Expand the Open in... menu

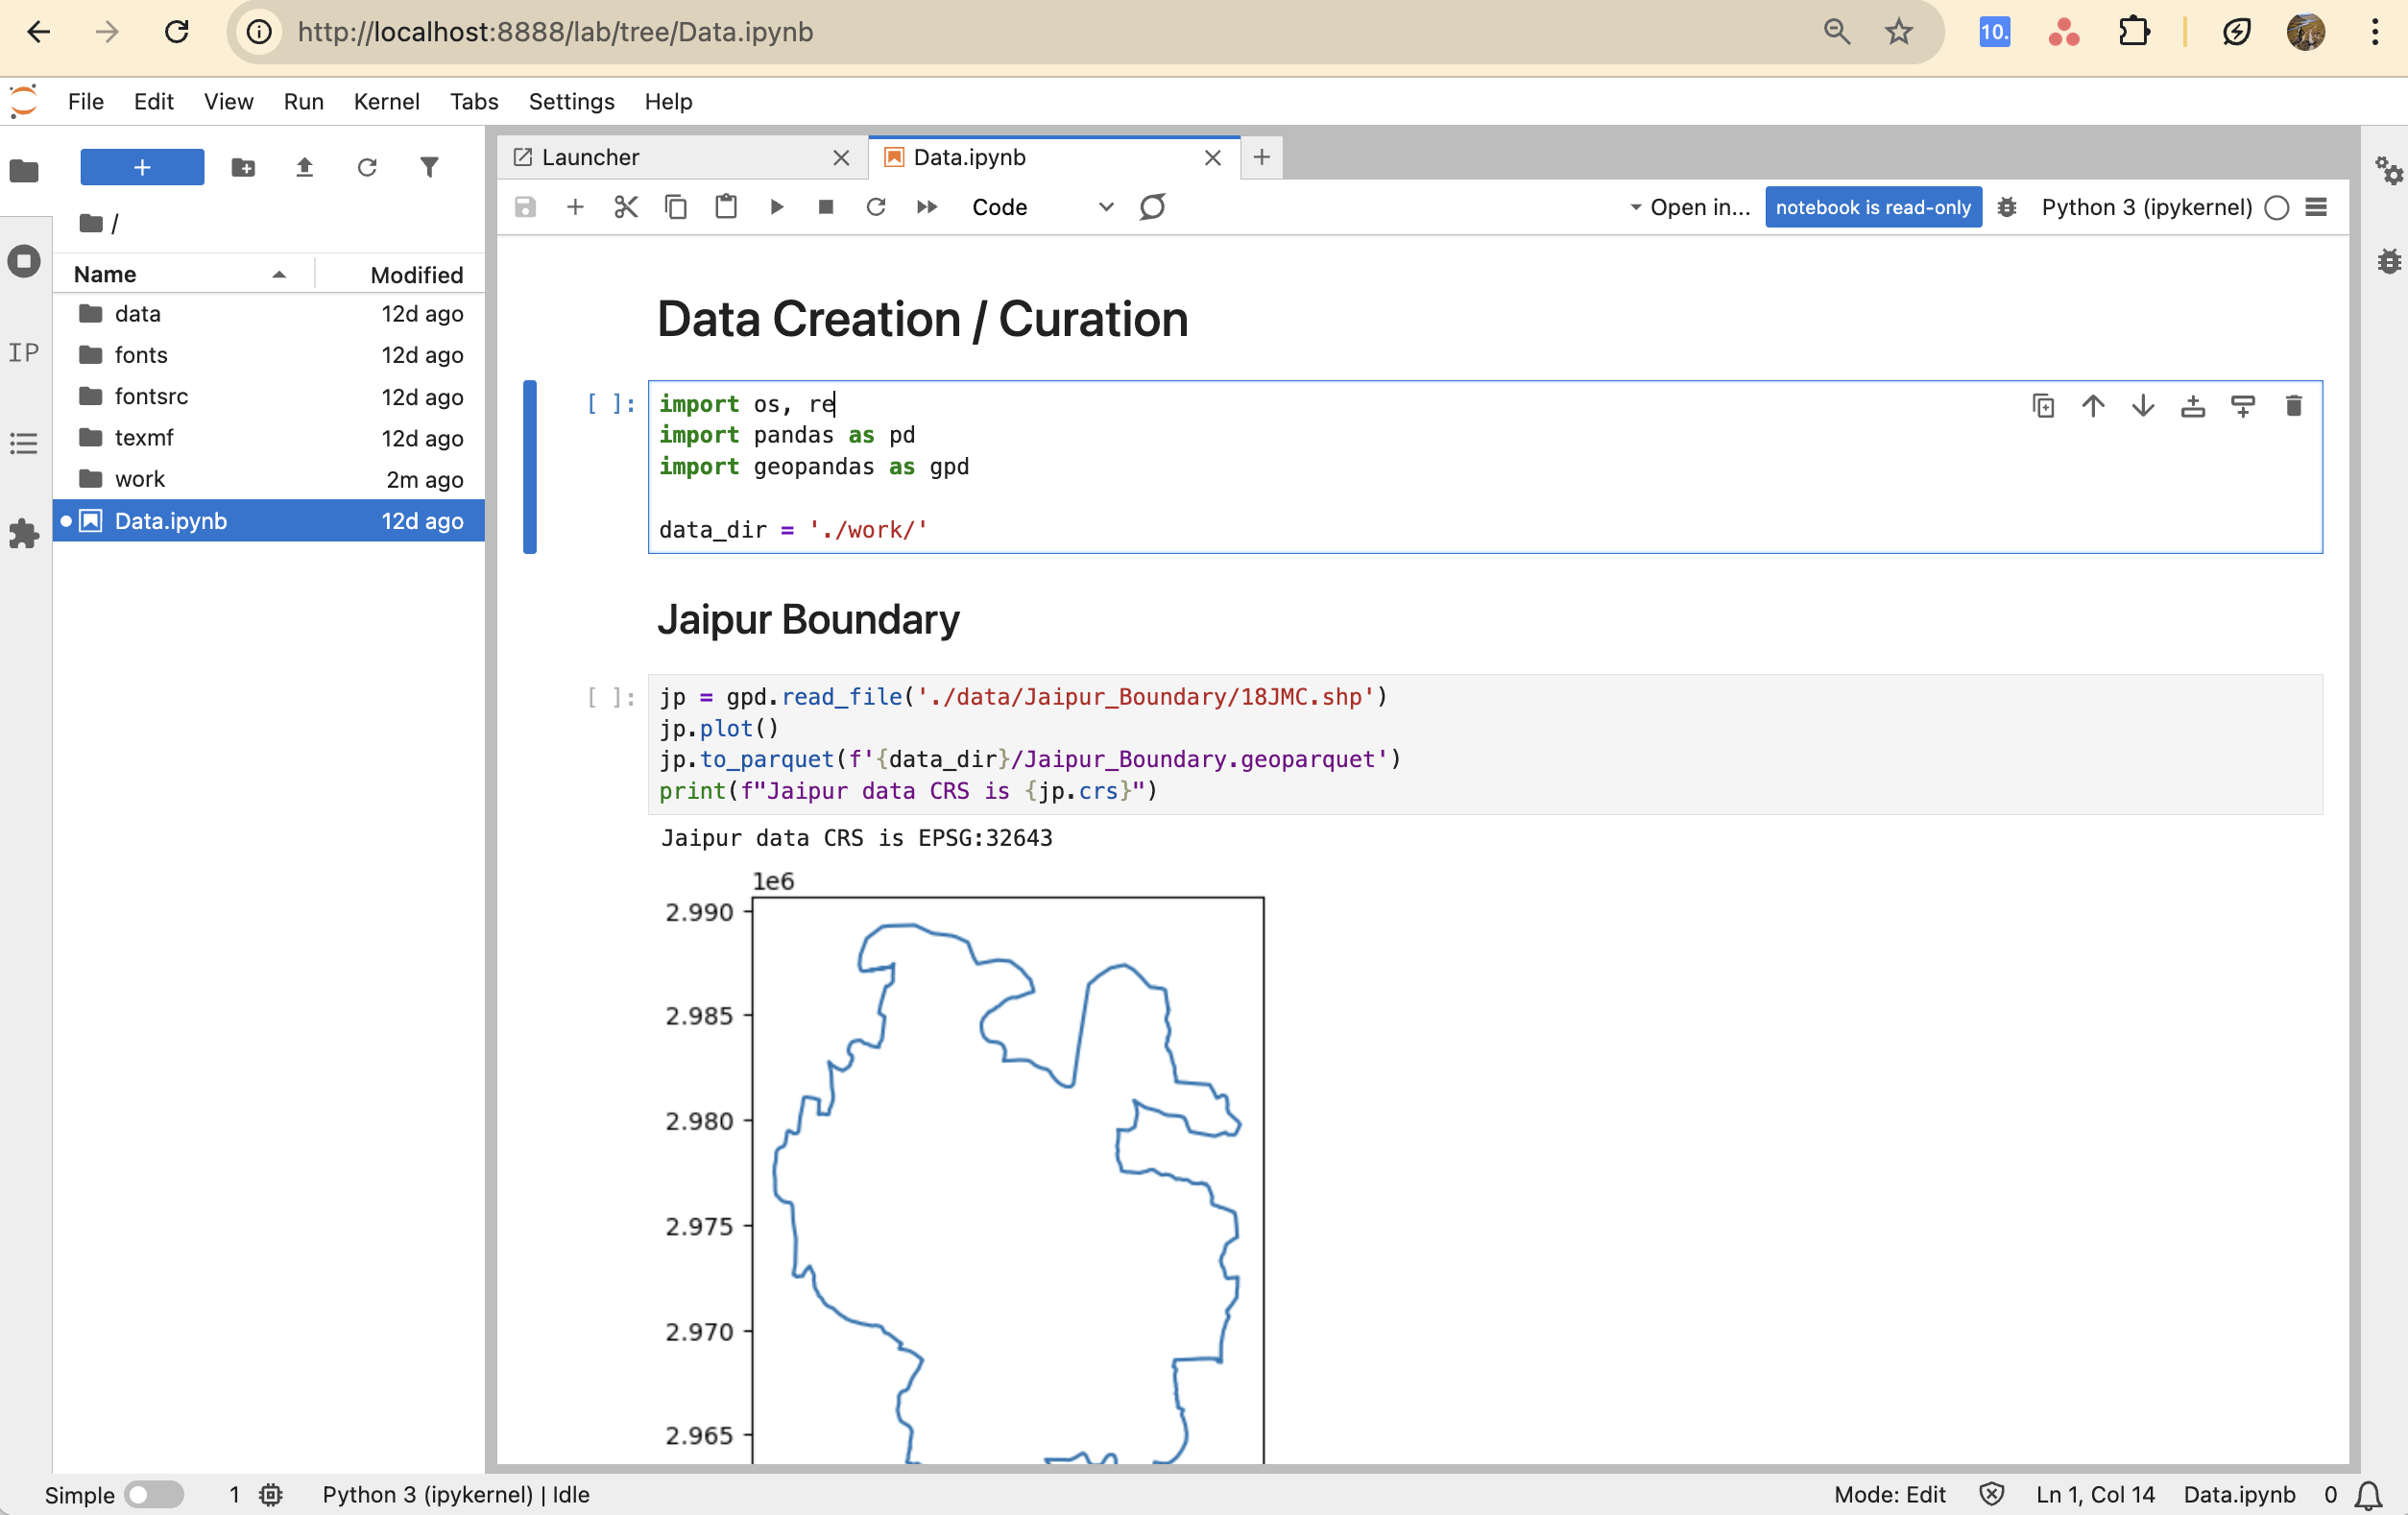(x=1690, y=207)
